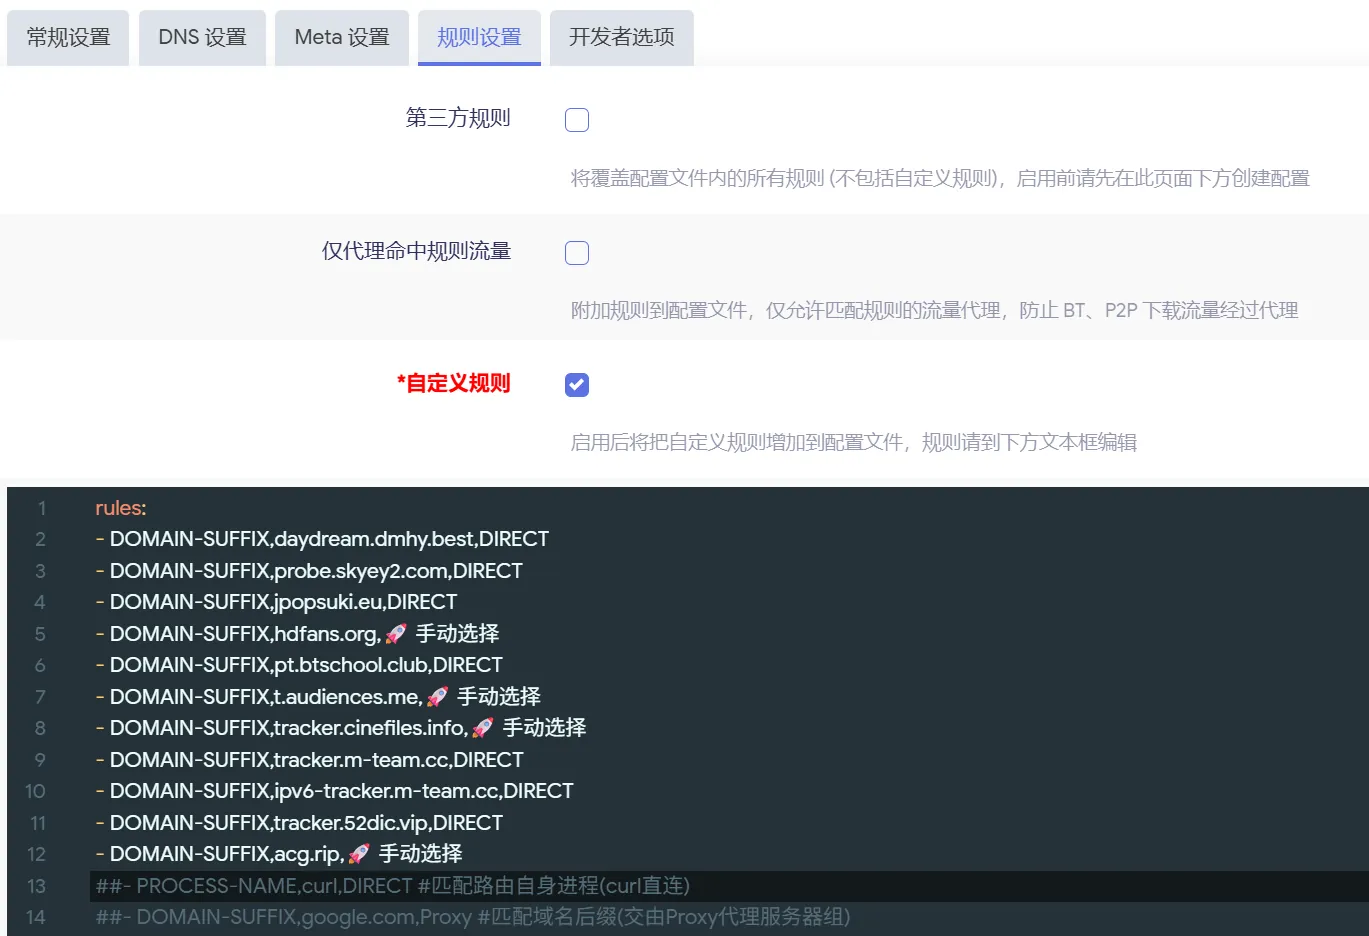Click the description mentioning BT、P2P 下载流量
Viewport: 1369px width, 936px height.
pyautogui.click(x=934, y=310)
